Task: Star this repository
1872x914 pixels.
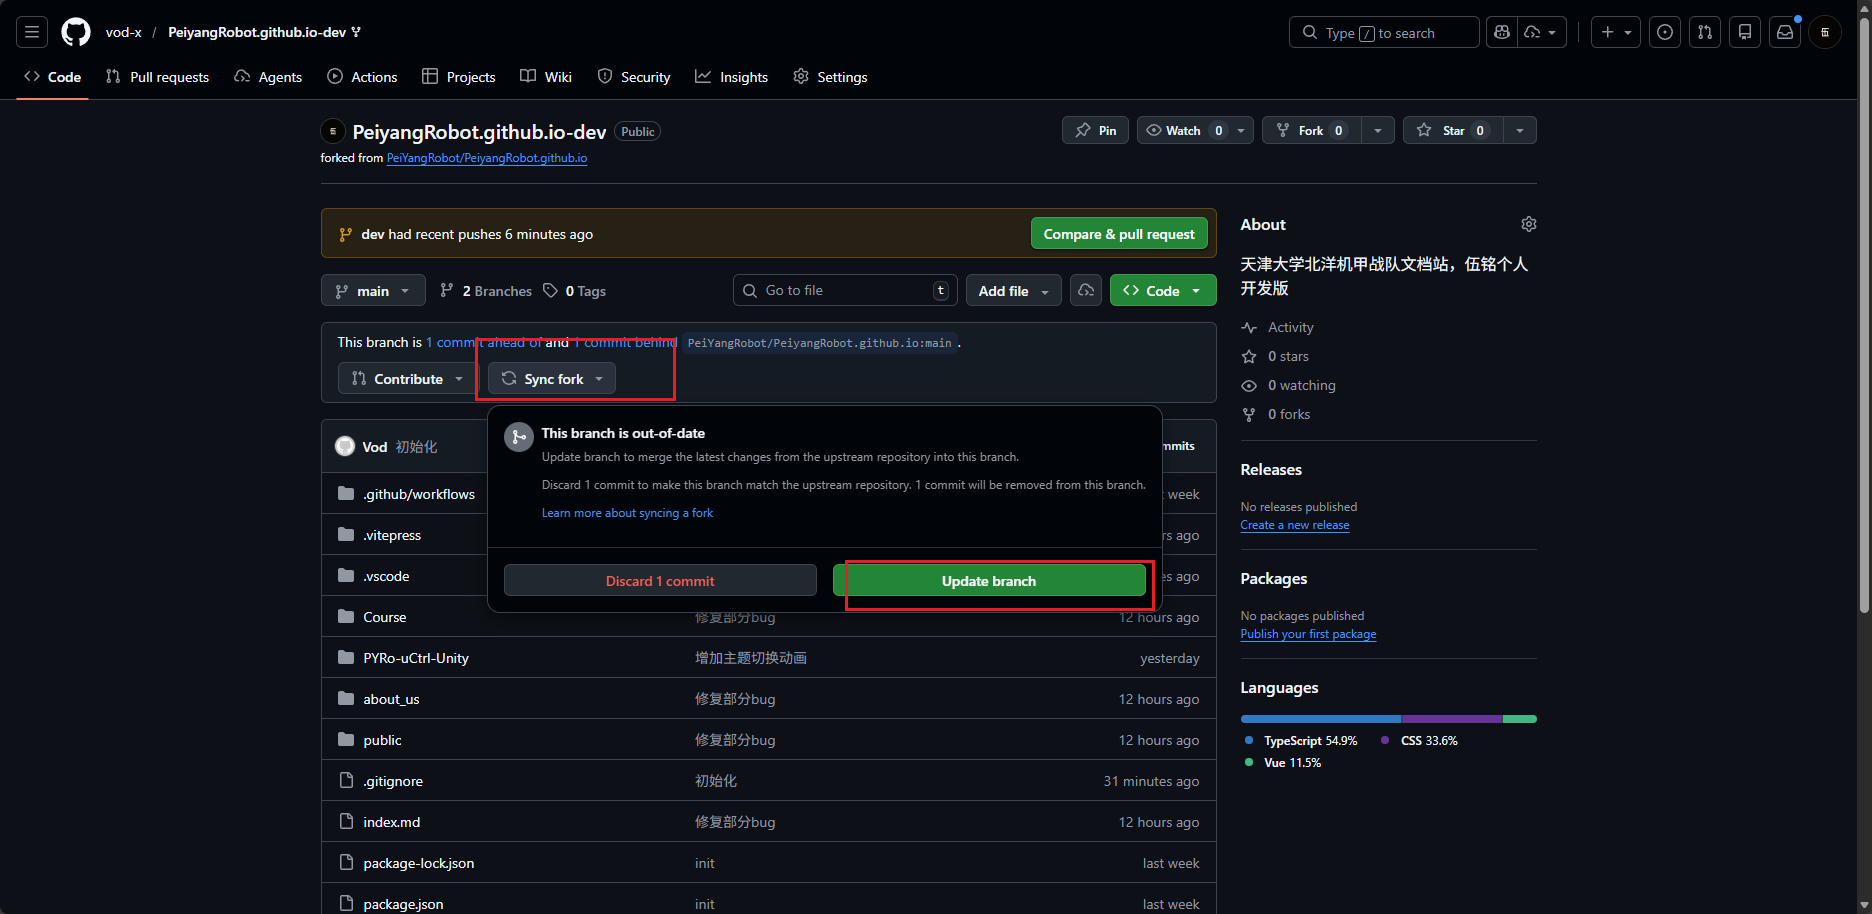Action: [x=1453, y=130]
